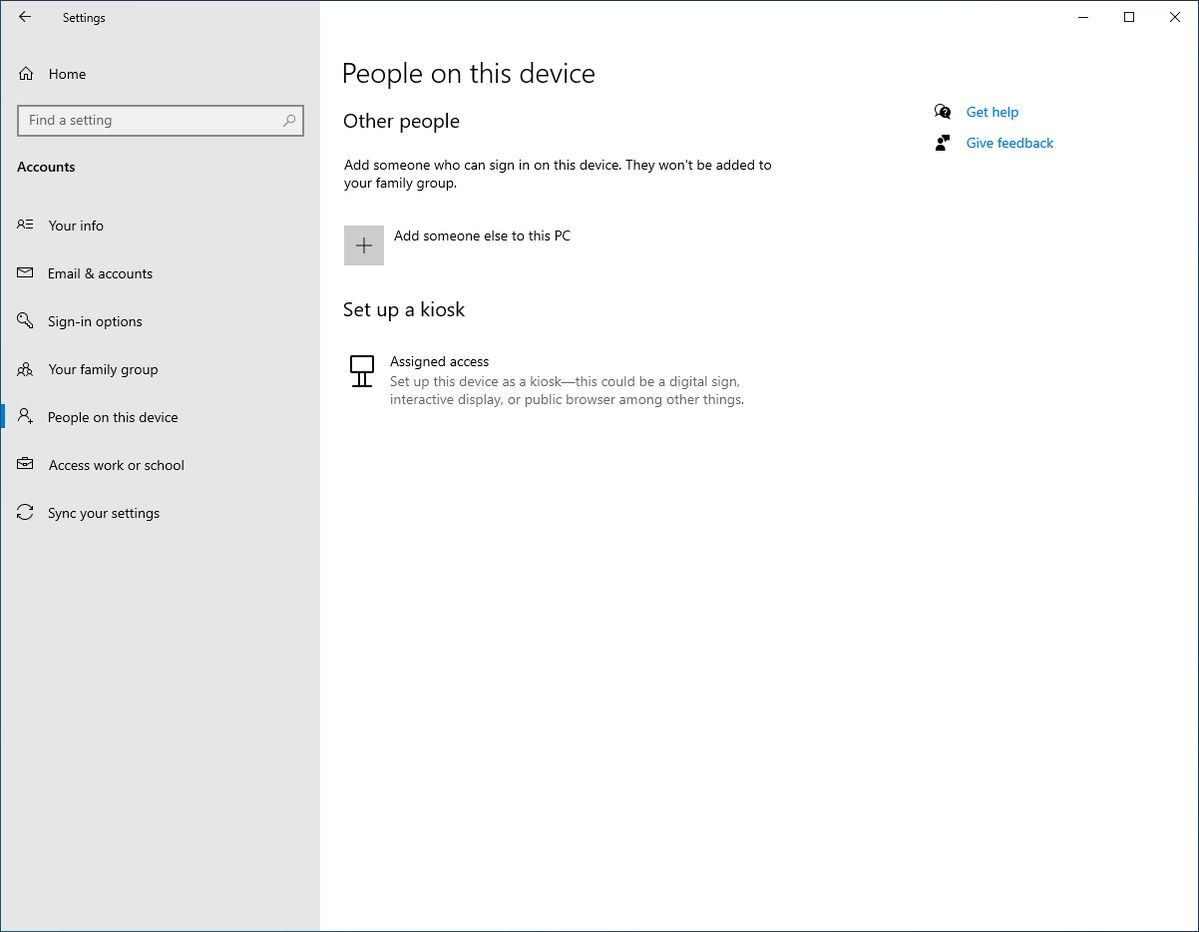This screenshot has height=932, width=1199.
Task: Open the Your info page
Action: tap(160, 226)
